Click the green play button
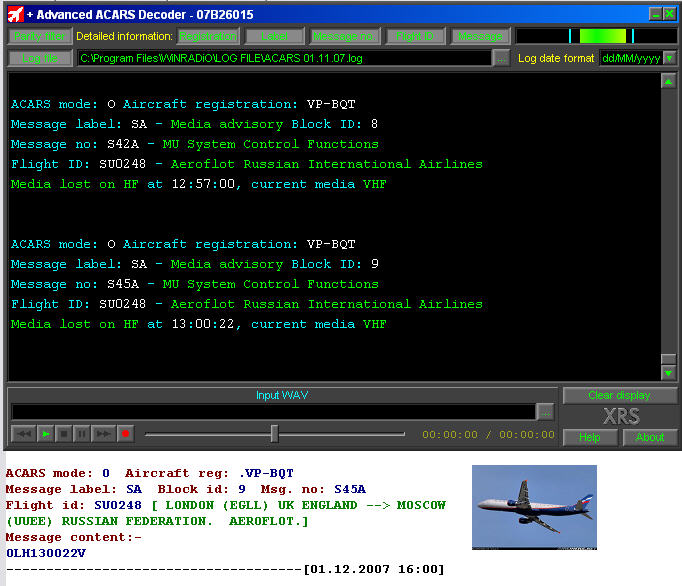 pyautogui.click(x=45, y=434)
